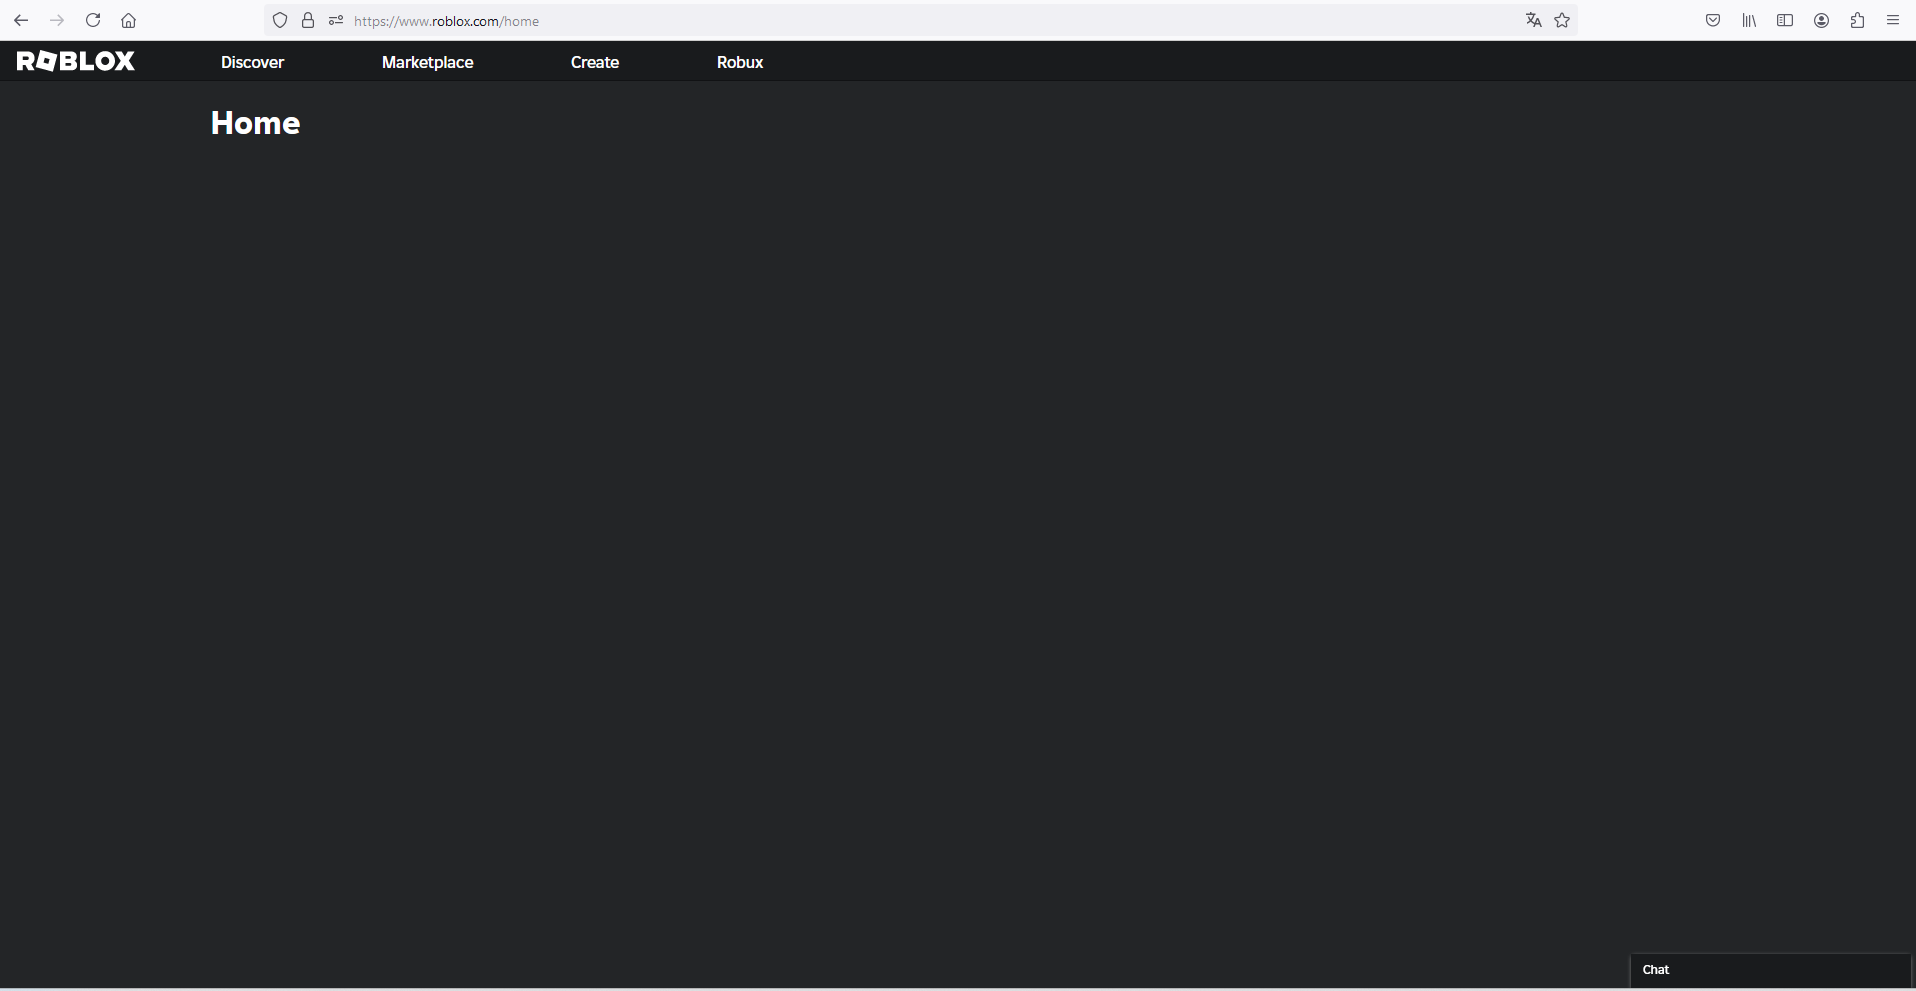Open the Extensions puzzle-piece icon
Viewport: 1916px width, 991px height.
pos(1857,20)
